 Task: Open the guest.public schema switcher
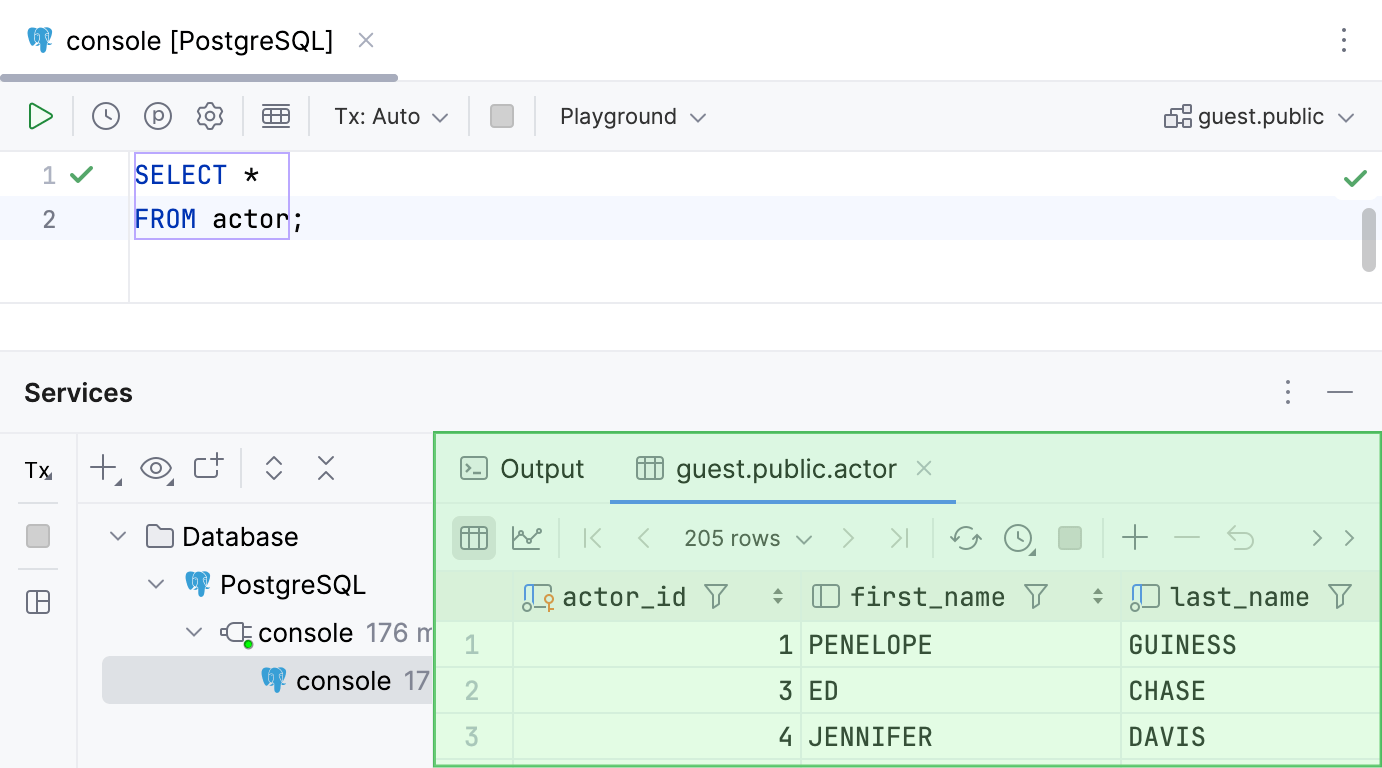(x=1260, y=117)
